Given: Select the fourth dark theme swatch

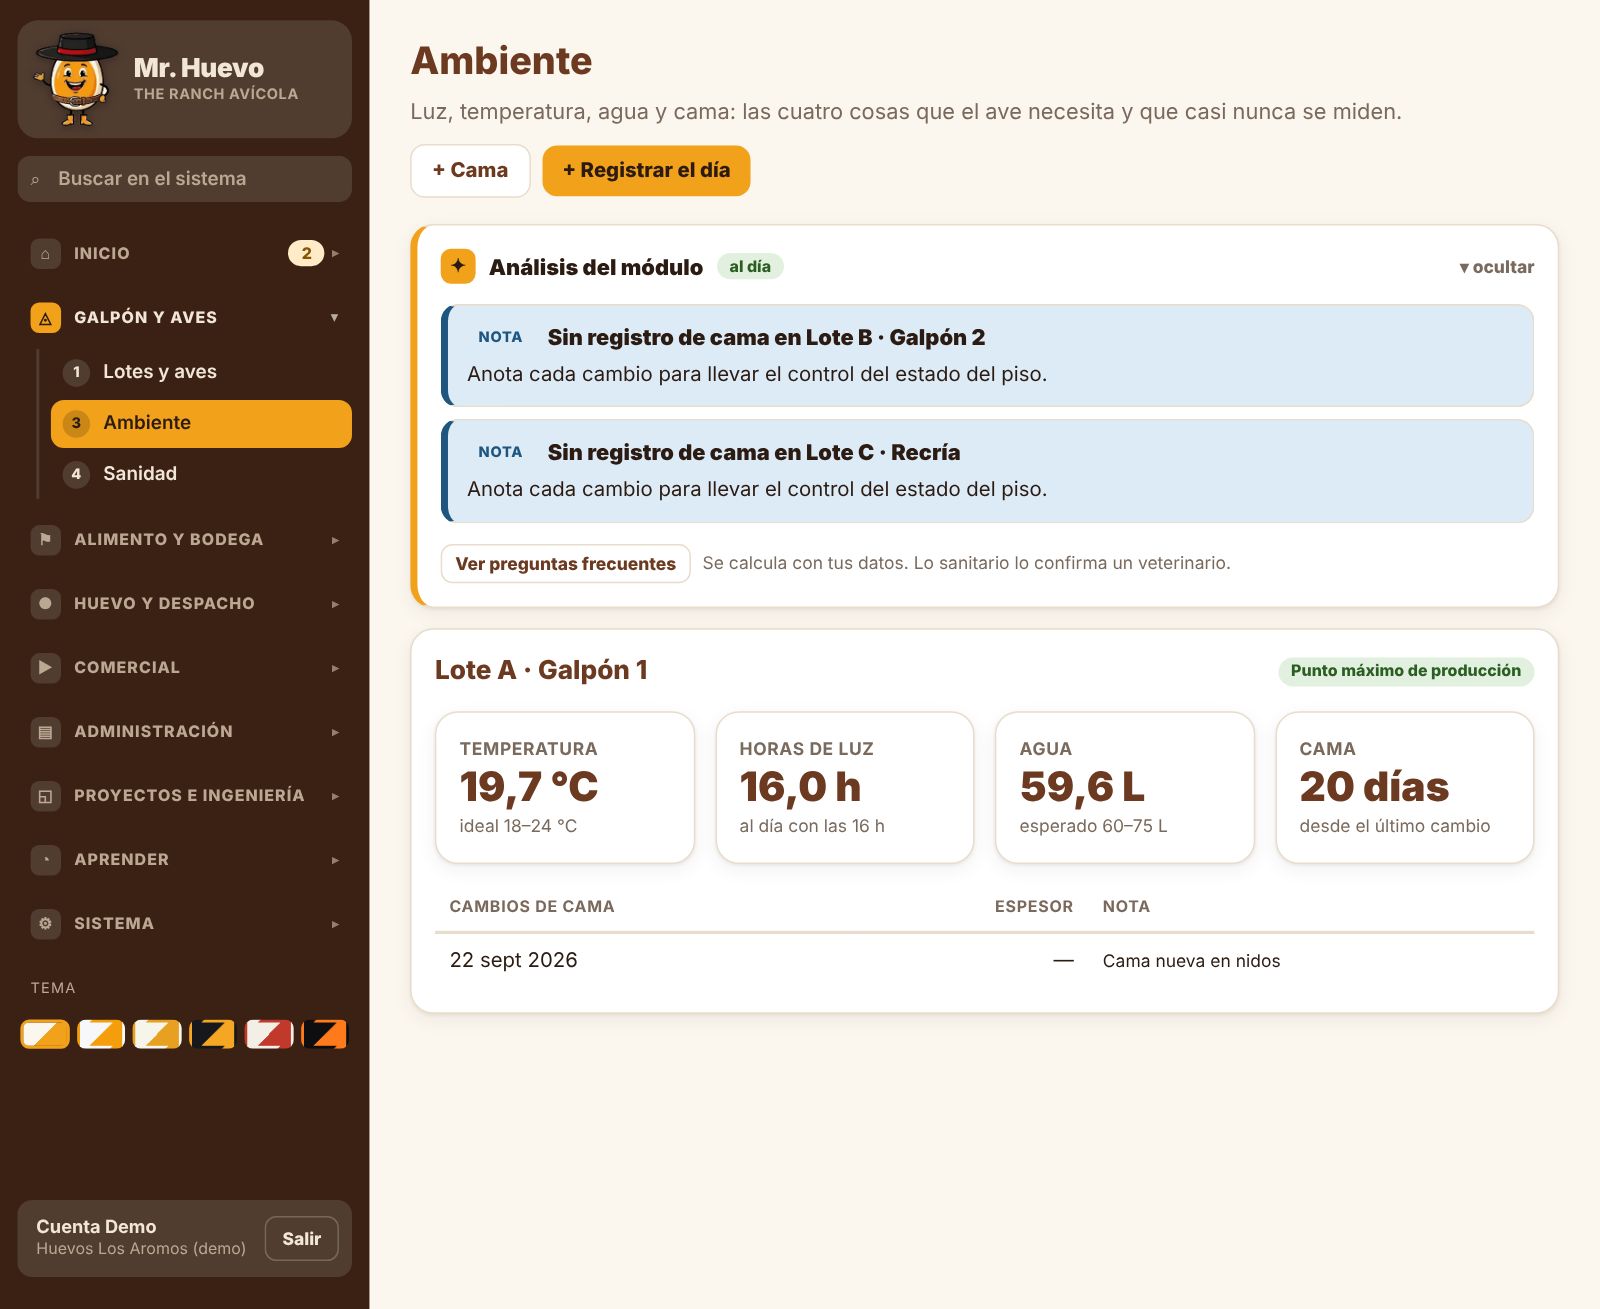Looking at the screenshot, I should tap(213, 1034).
